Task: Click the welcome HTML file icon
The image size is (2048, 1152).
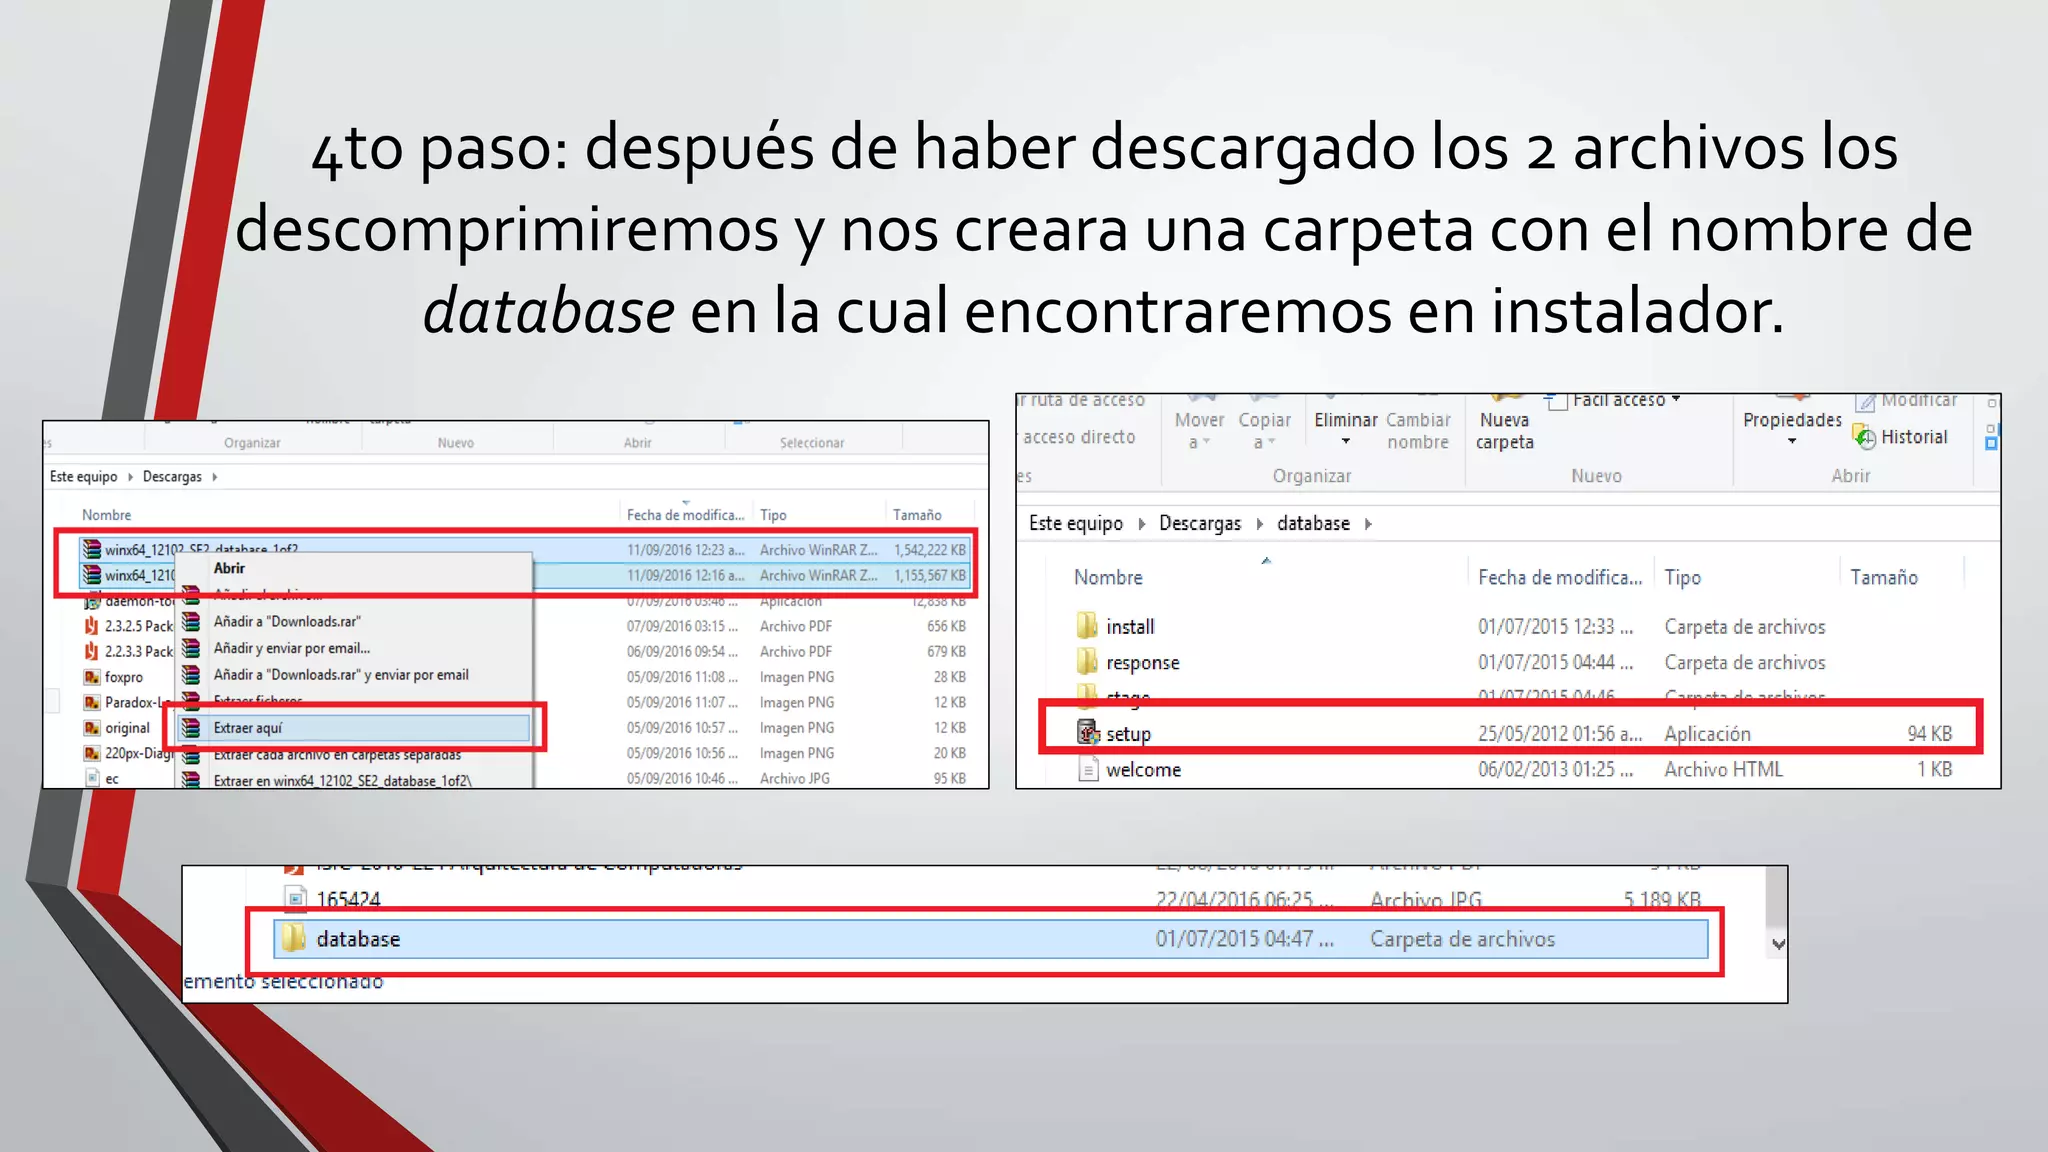Action: click(x=1088, y=769)
